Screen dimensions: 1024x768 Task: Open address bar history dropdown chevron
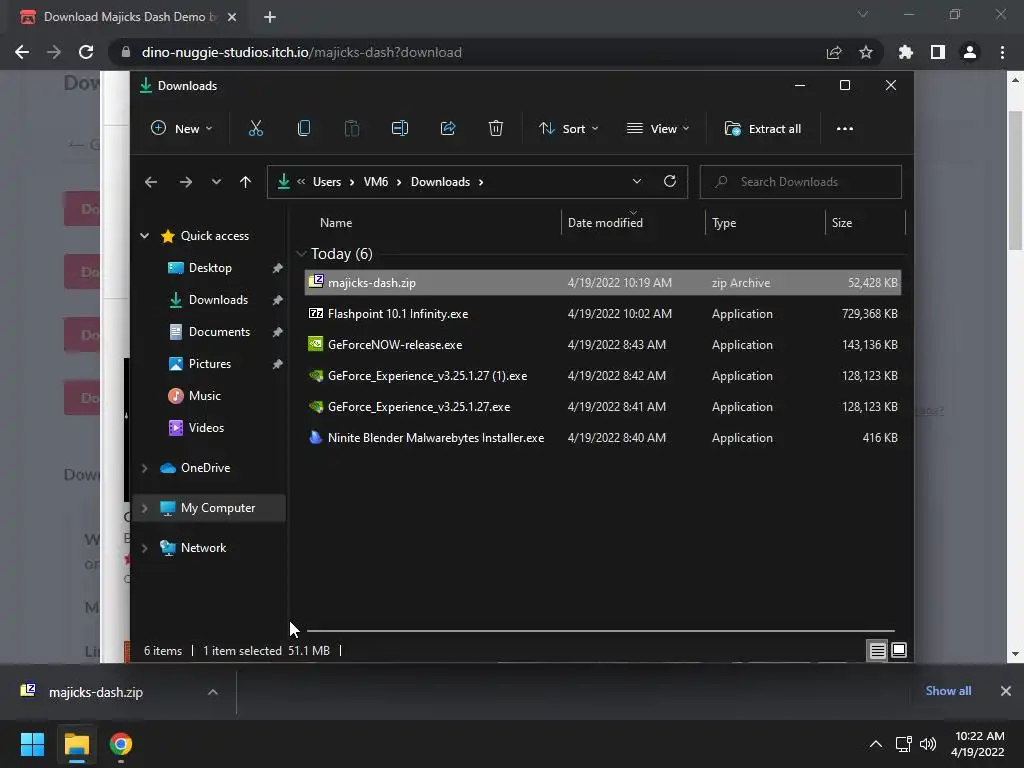637,182
